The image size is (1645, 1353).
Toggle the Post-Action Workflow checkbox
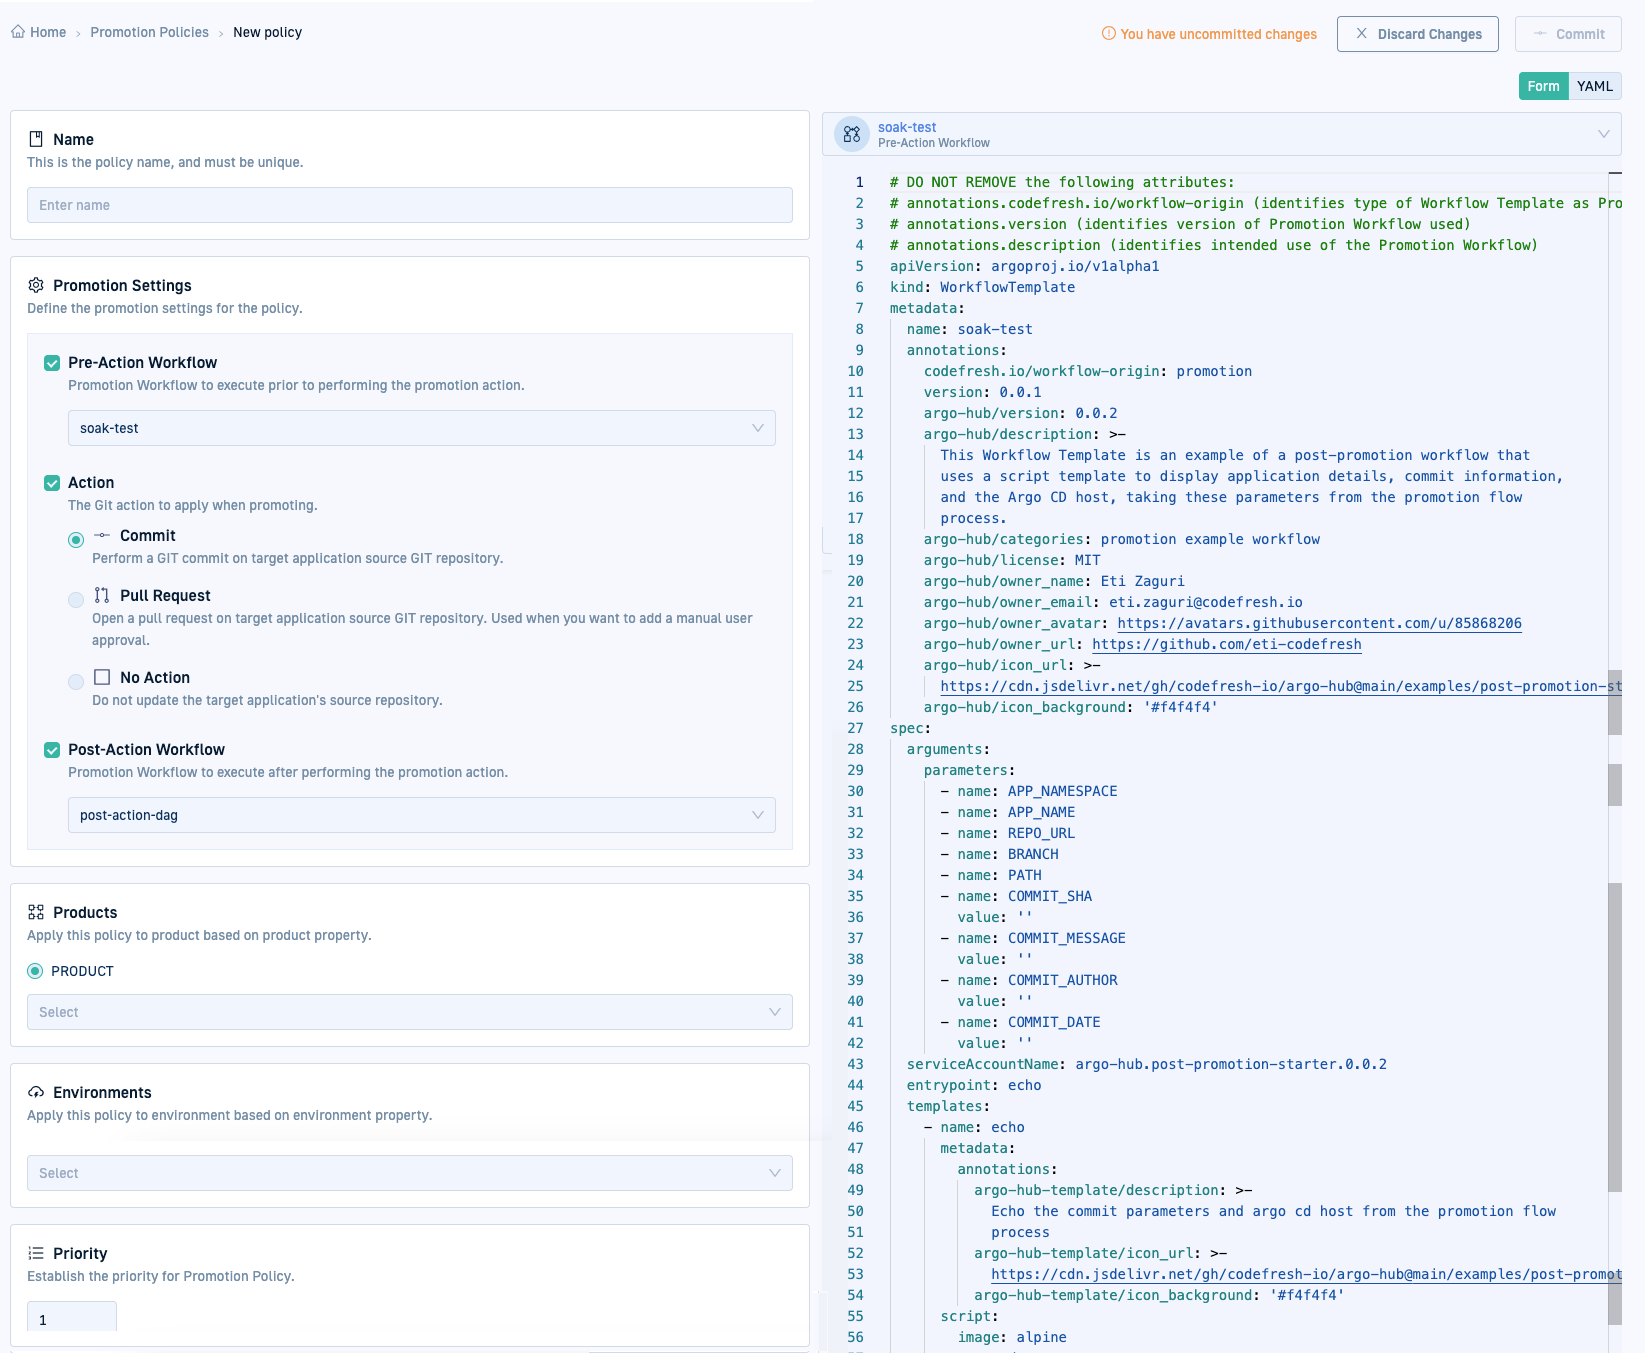point(52,750)
